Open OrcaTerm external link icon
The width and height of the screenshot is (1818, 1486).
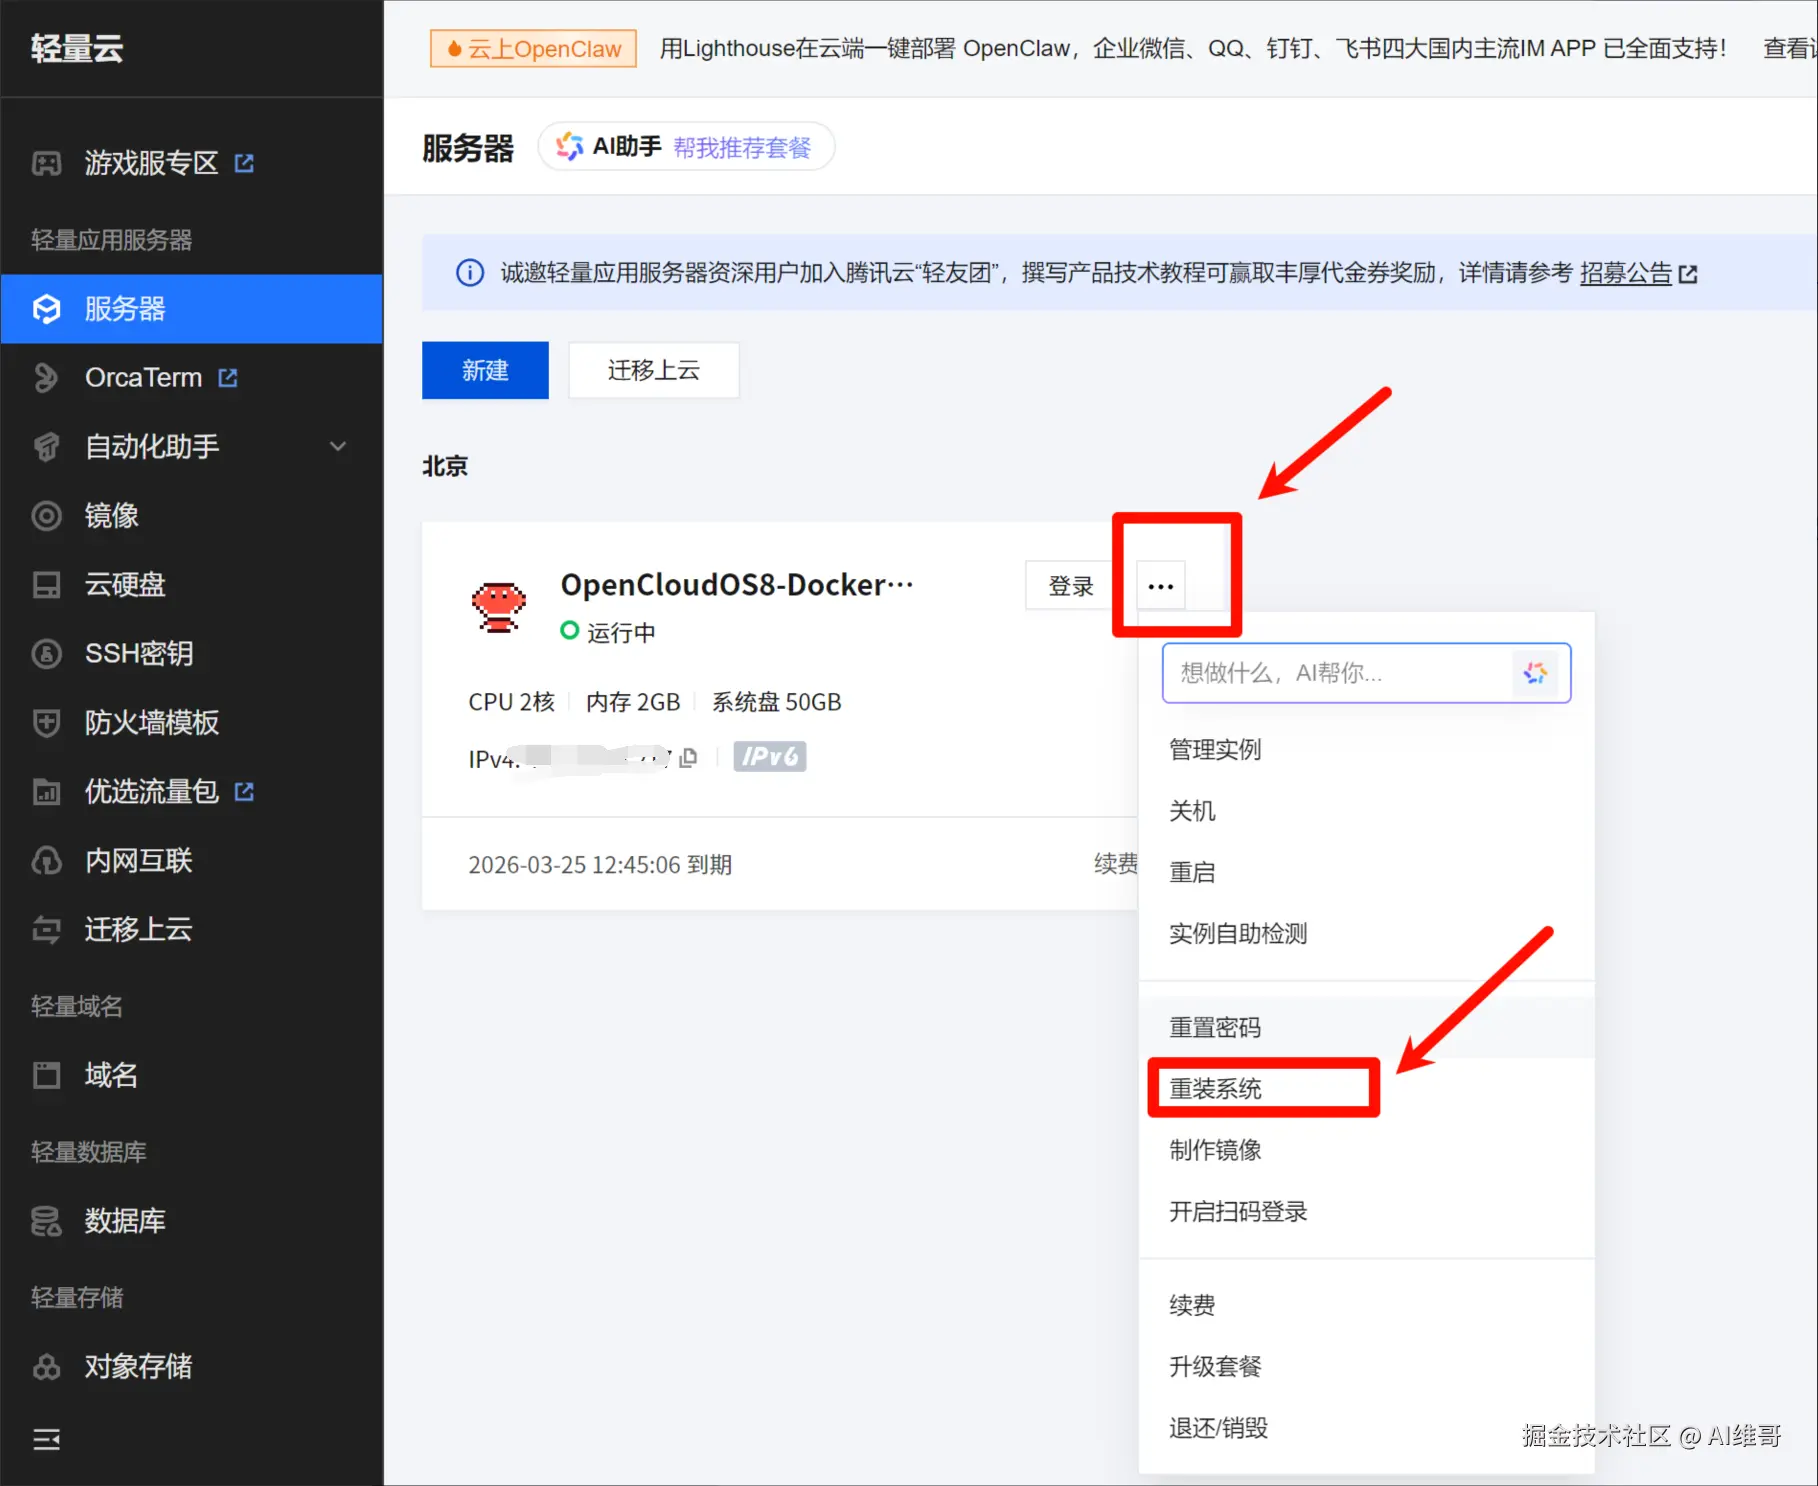(228, 378)
